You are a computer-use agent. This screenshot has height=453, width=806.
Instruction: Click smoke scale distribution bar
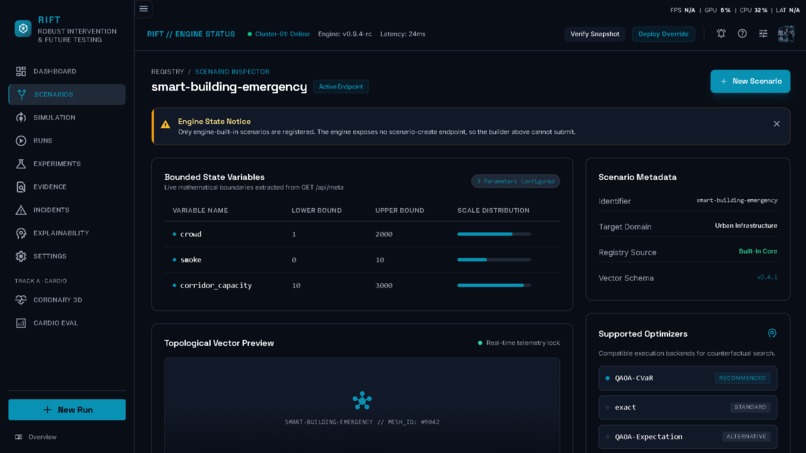point(494,260)
